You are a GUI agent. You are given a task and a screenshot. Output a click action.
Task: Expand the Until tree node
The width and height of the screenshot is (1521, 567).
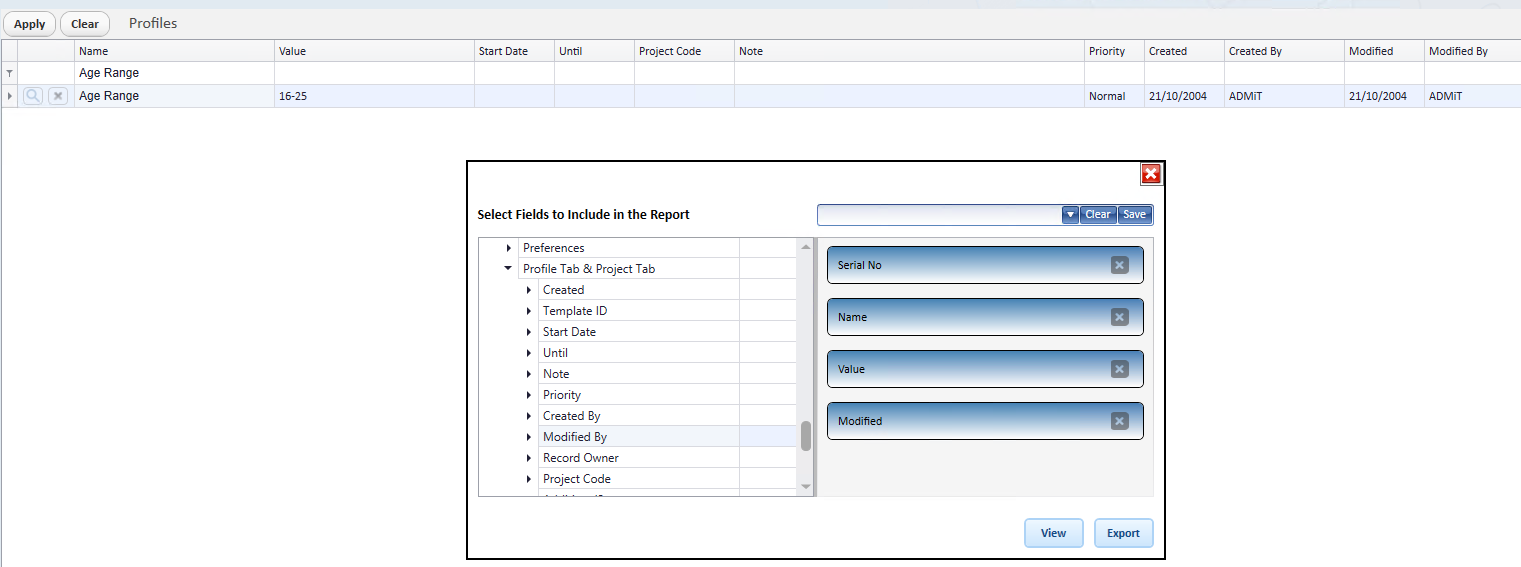[x=528, y=353]
